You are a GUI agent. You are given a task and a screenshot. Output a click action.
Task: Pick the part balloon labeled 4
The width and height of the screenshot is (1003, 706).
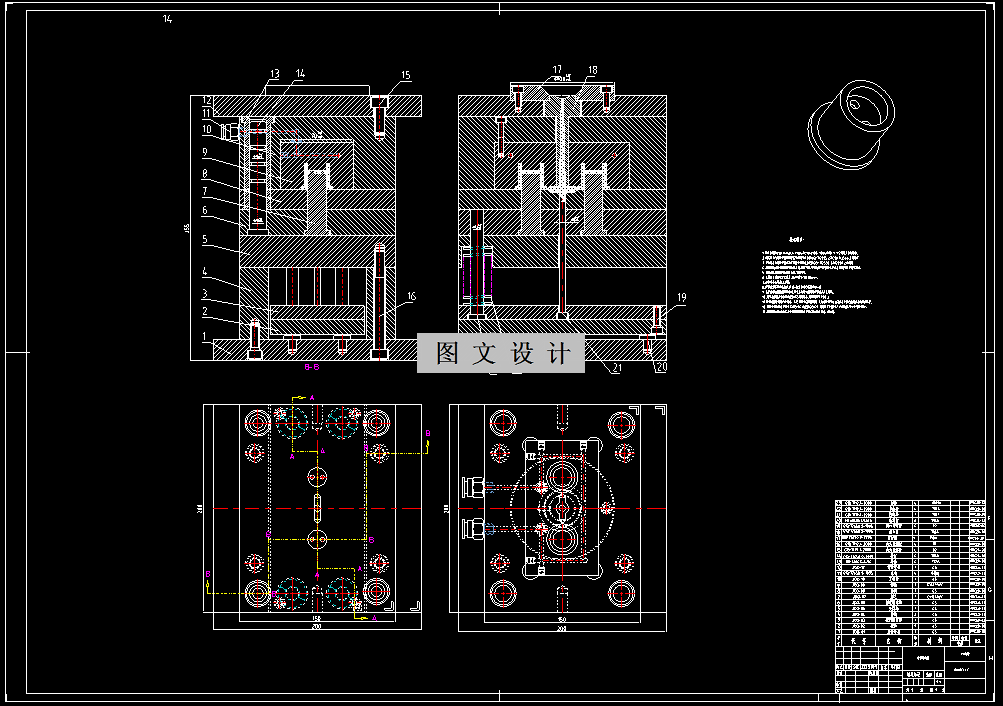click(x=205, y=271)
